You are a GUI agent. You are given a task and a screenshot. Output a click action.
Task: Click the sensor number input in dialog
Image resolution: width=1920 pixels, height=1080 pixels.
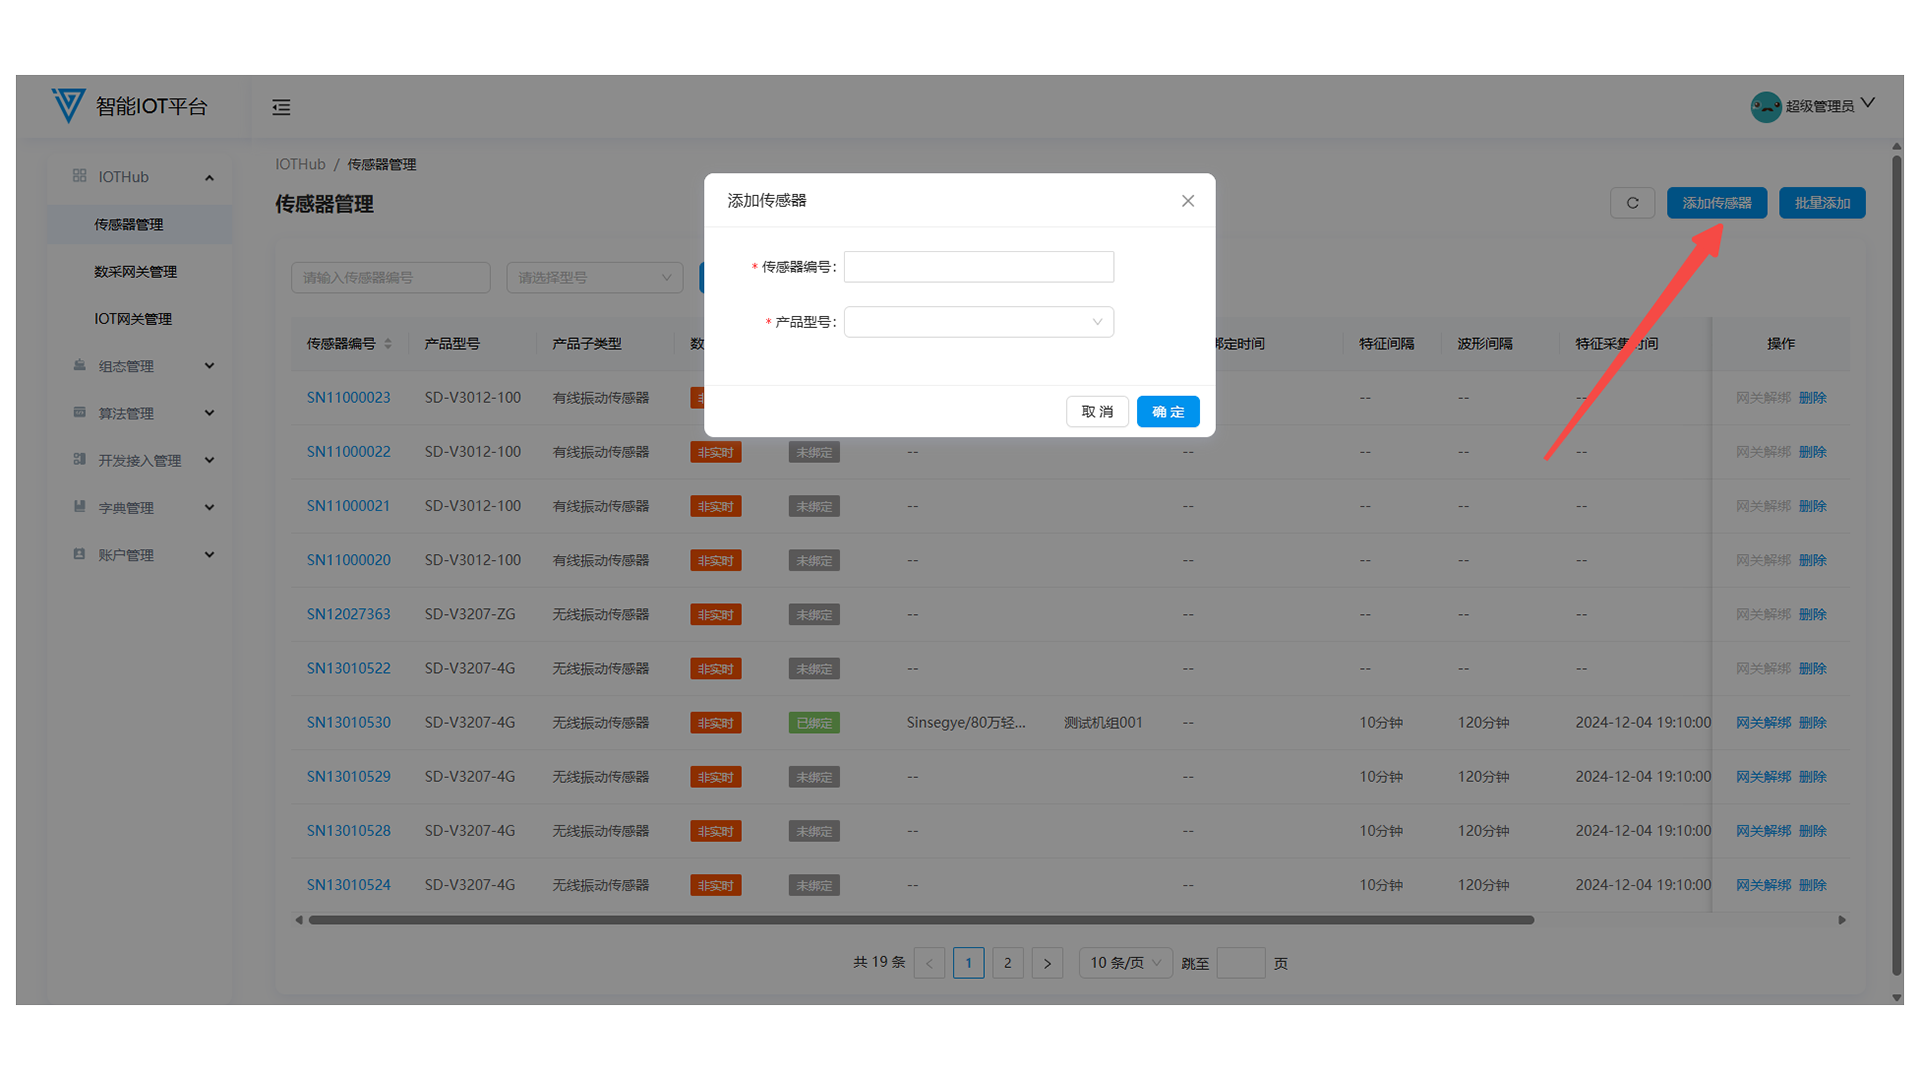pos(978,267)
